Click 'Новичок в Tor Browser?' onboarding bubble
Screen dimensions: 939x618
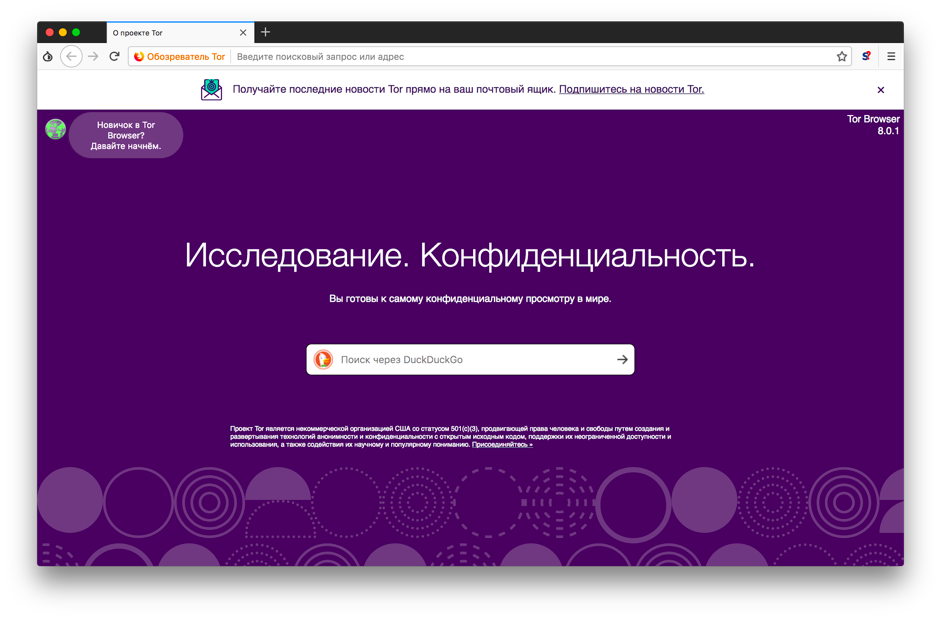(x=126, y=135)
